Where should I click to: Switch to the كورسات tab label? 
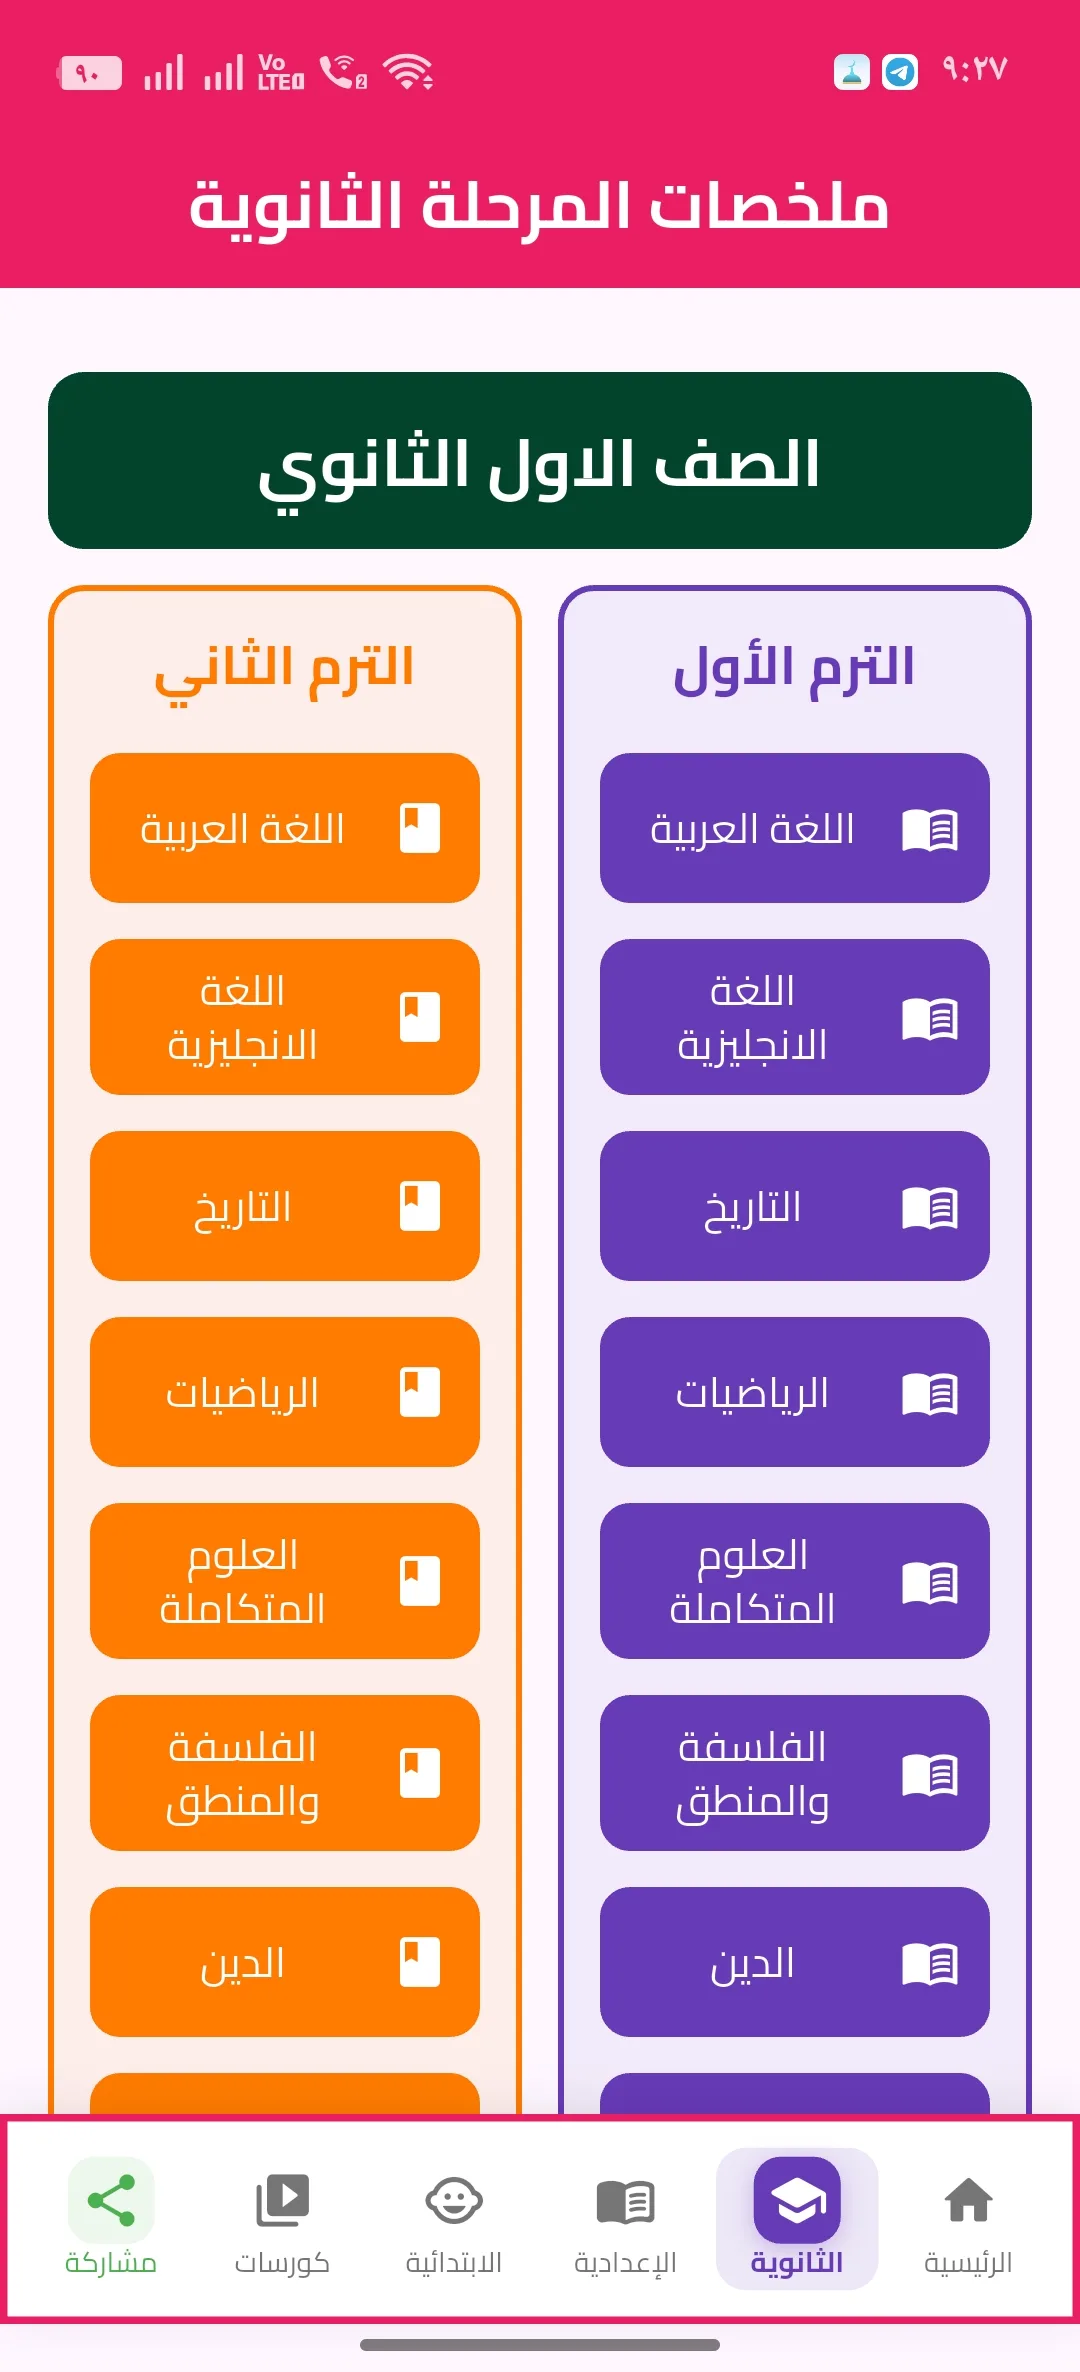(283, 2263)
